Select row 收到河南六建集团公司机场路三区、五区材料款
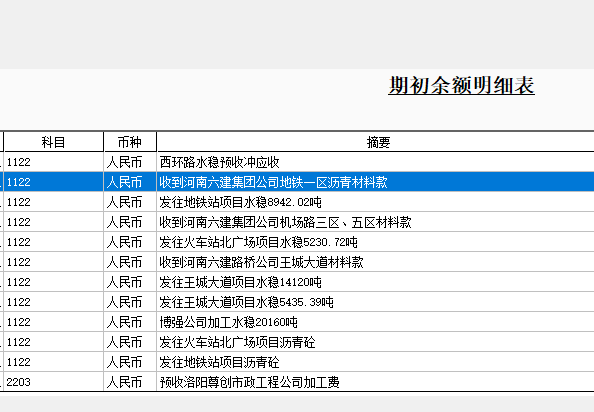 (297, 222)
